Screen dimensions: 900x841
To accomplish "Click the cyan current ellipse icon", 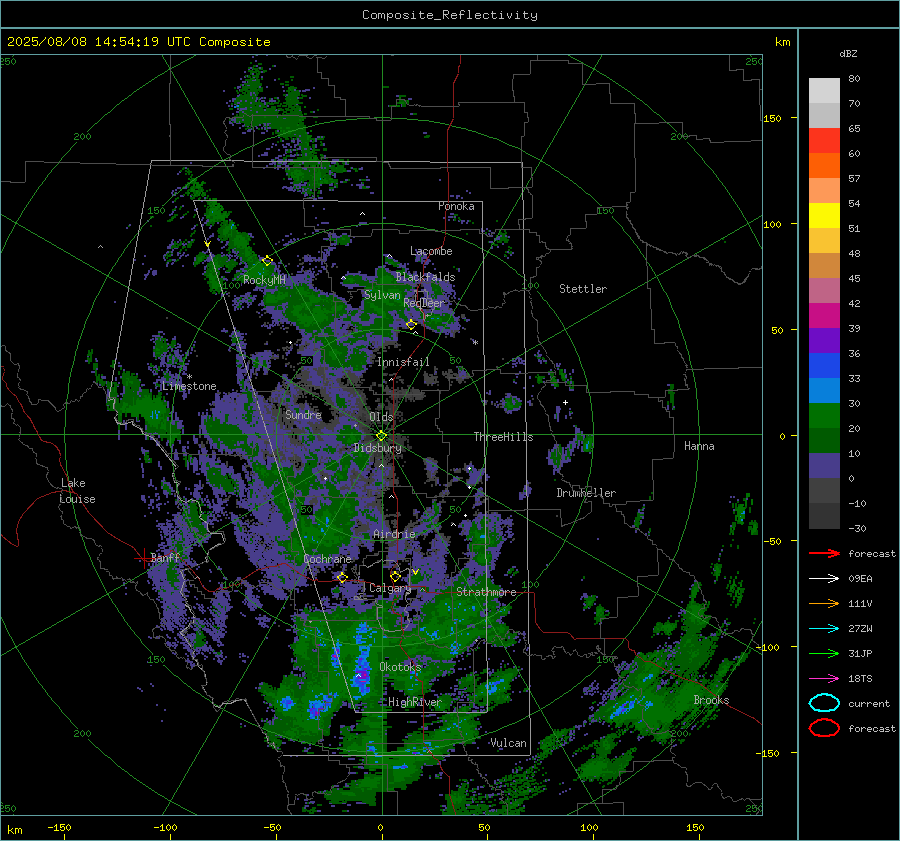I will [x=824, y=703].
